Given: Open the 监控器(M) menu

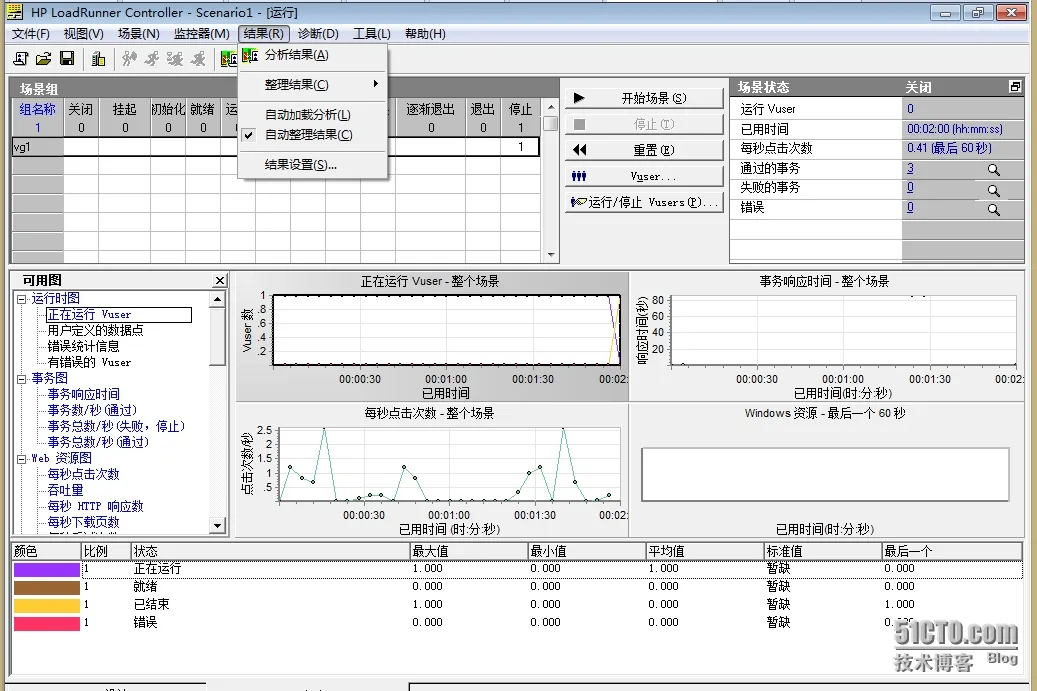Looking at the screenshot, I should [202, 34].
